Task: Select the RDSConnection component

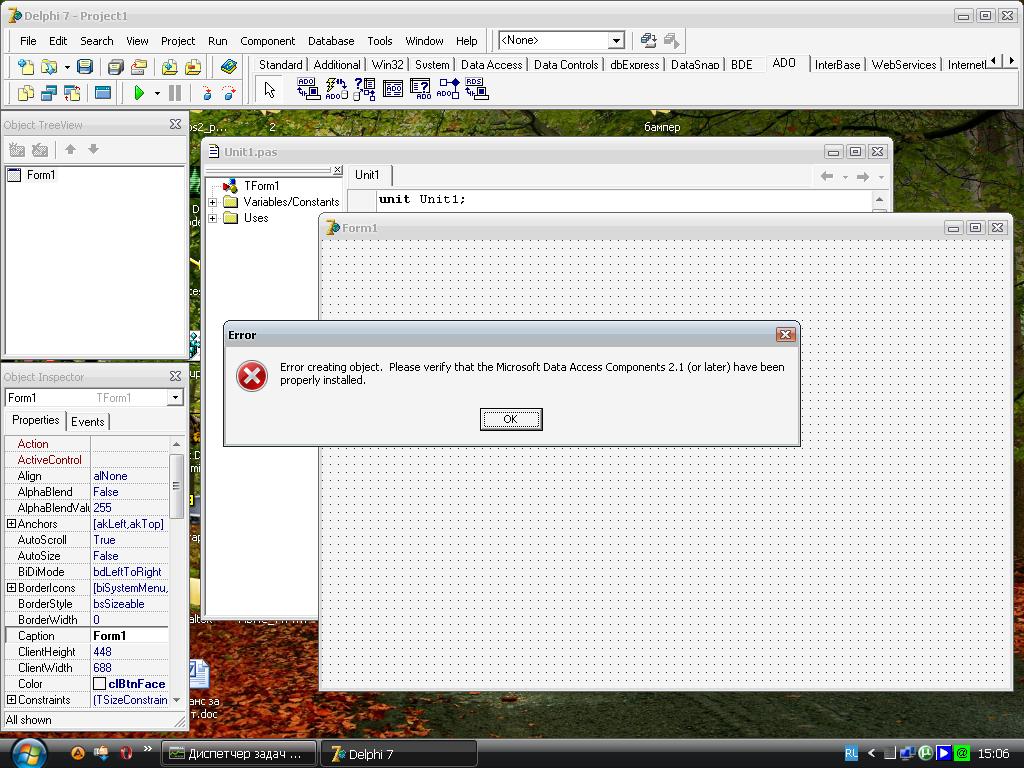Action: click(477, 89)
